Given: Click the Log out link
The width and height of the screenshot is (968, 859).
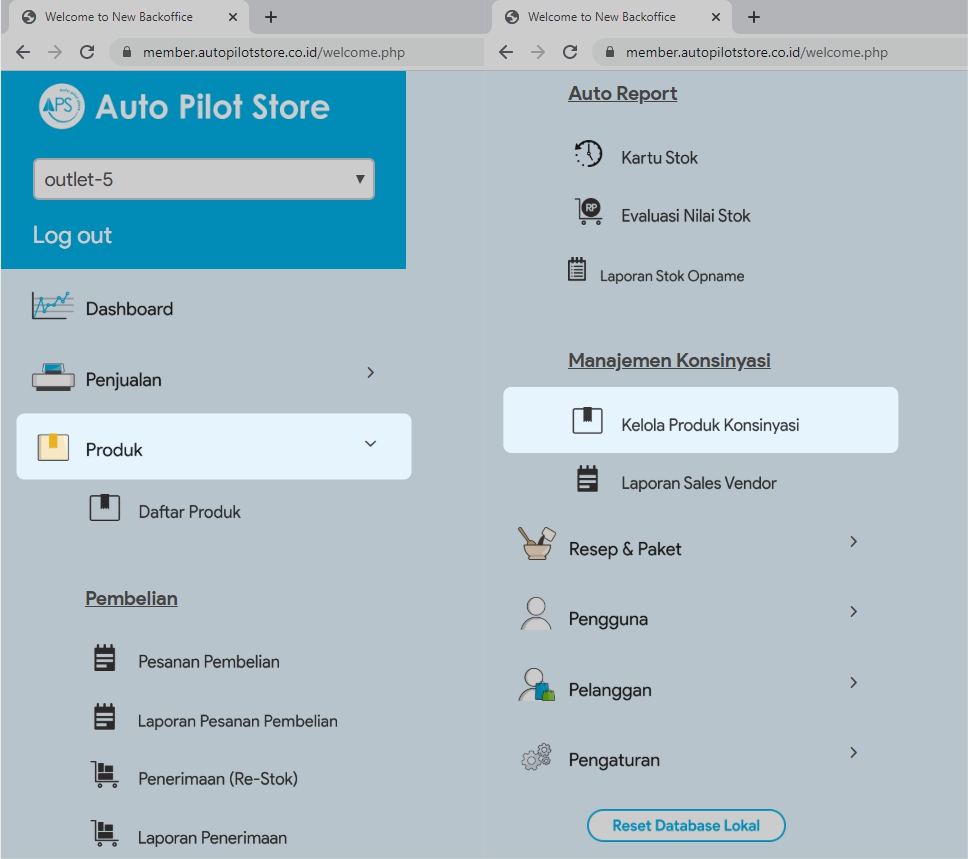Looking at the screenshot, I should pos(72,236).
